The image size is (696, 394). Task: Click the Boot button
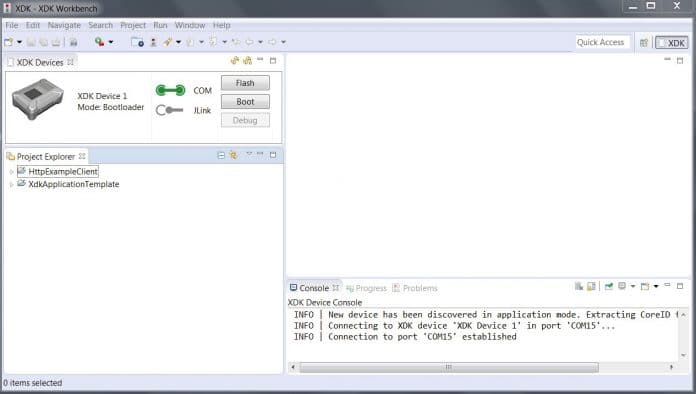[245, 102]
